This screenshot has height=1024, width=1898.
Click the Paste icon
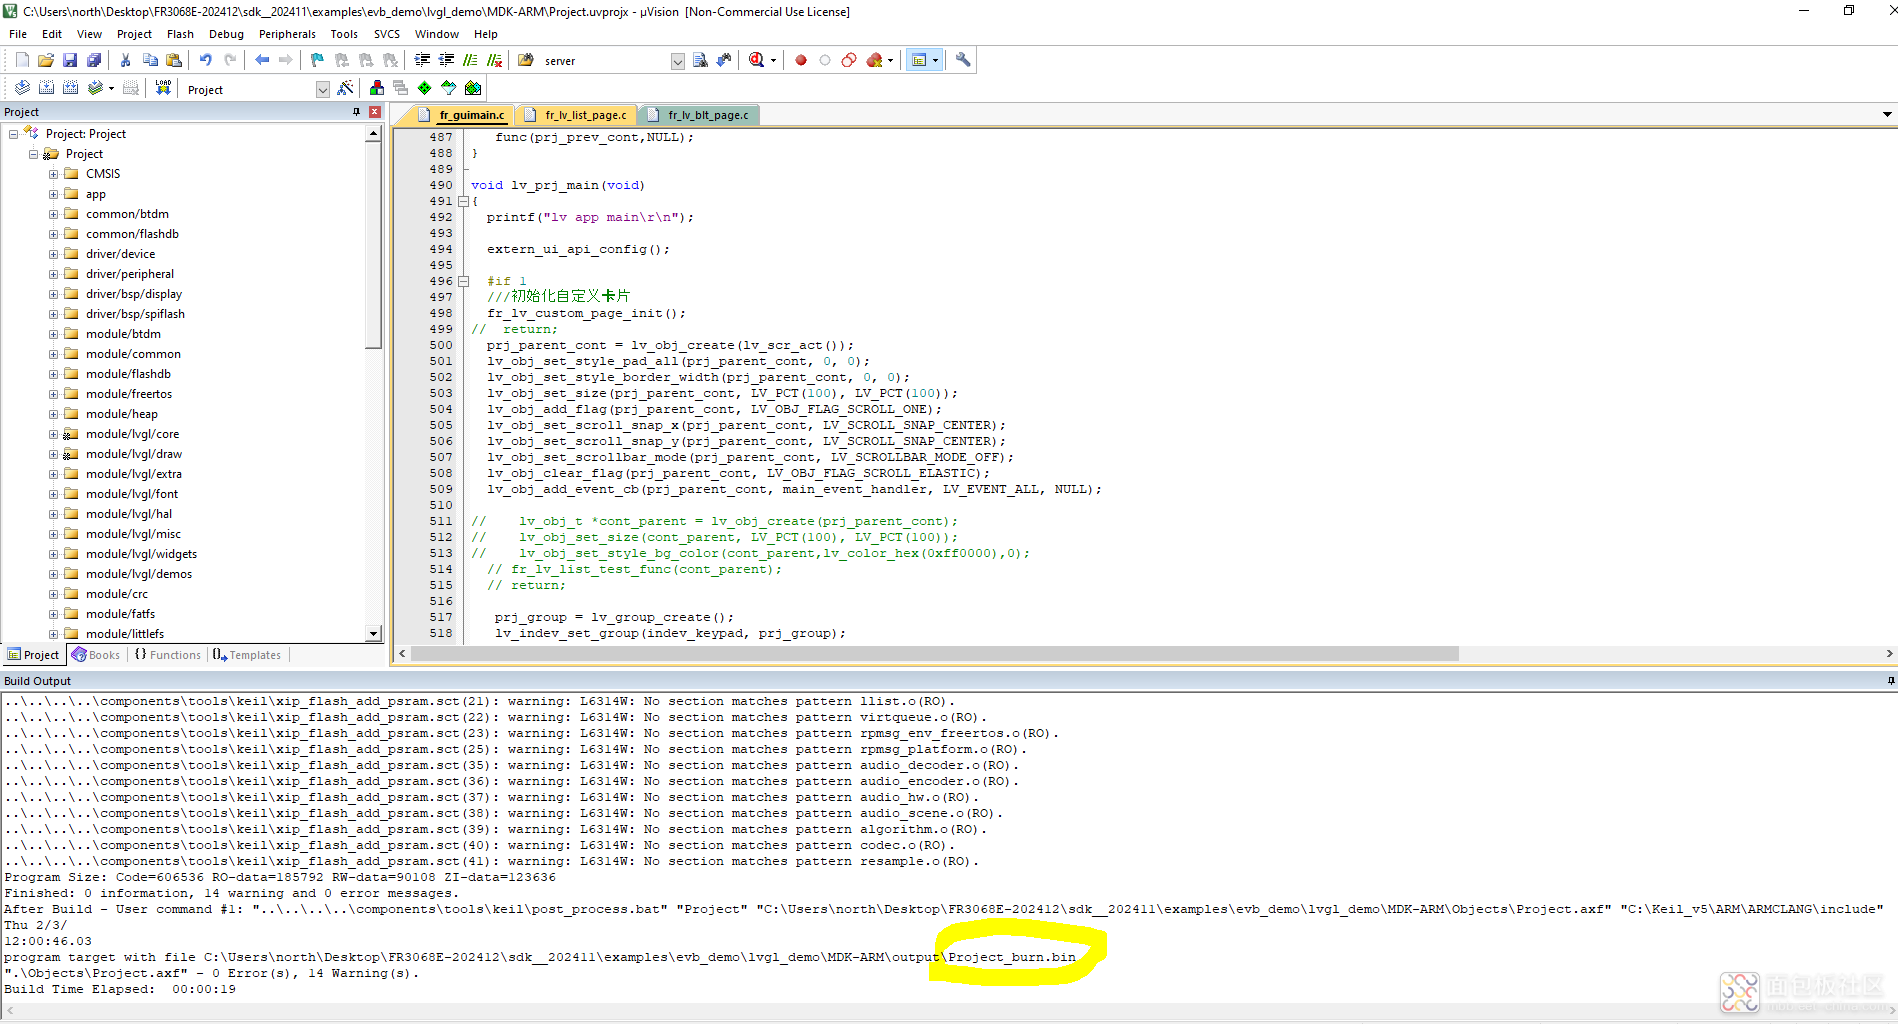(x=174, y=60)
